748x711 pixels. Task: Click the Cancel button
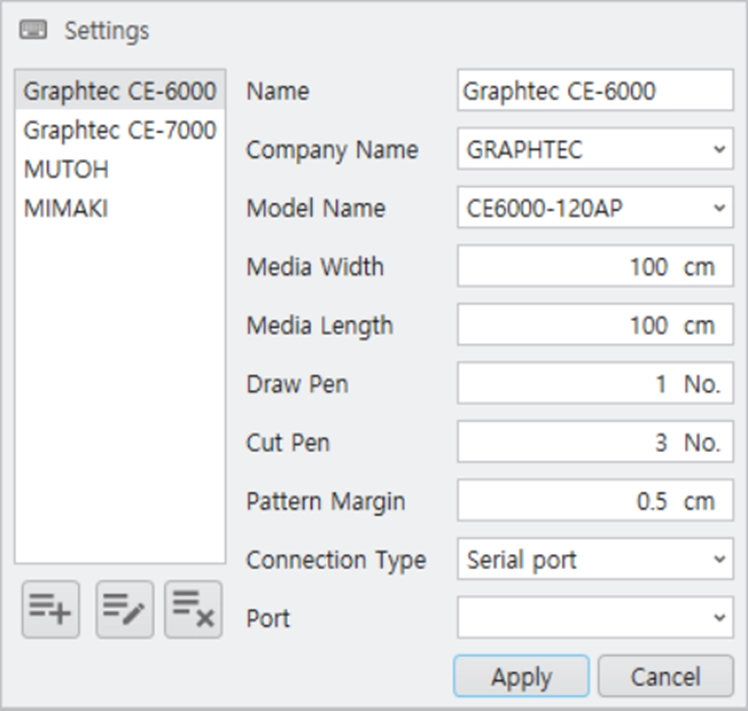(x=666, y=676)
